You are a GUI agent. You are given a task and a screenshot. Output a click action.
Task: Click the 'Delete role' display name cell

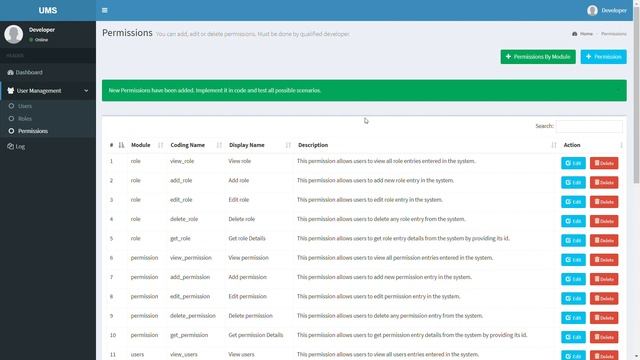click(x=242, y=219)
